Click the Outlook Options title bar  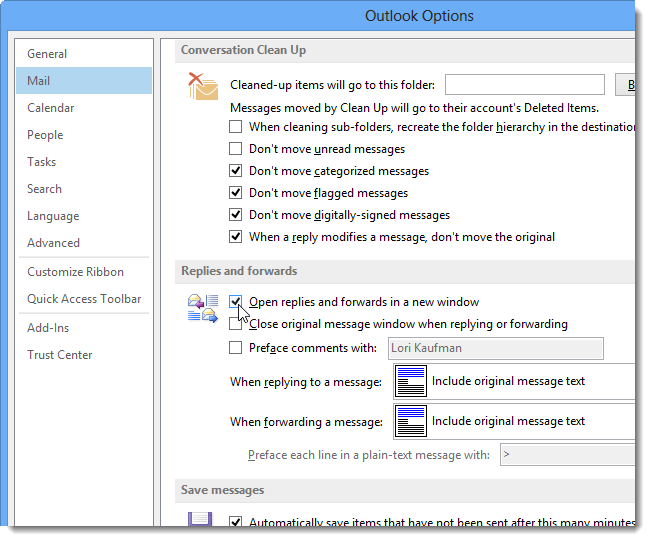click(318, 16)
